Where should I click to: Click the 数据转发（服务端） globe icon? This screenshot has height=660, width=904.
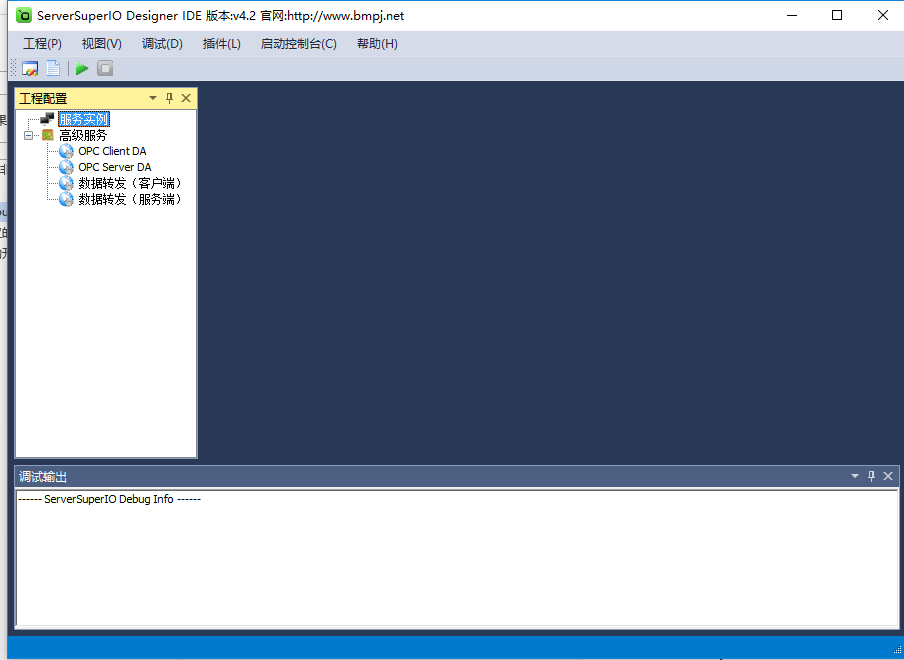pyautogui.click(x=66, y=199)
